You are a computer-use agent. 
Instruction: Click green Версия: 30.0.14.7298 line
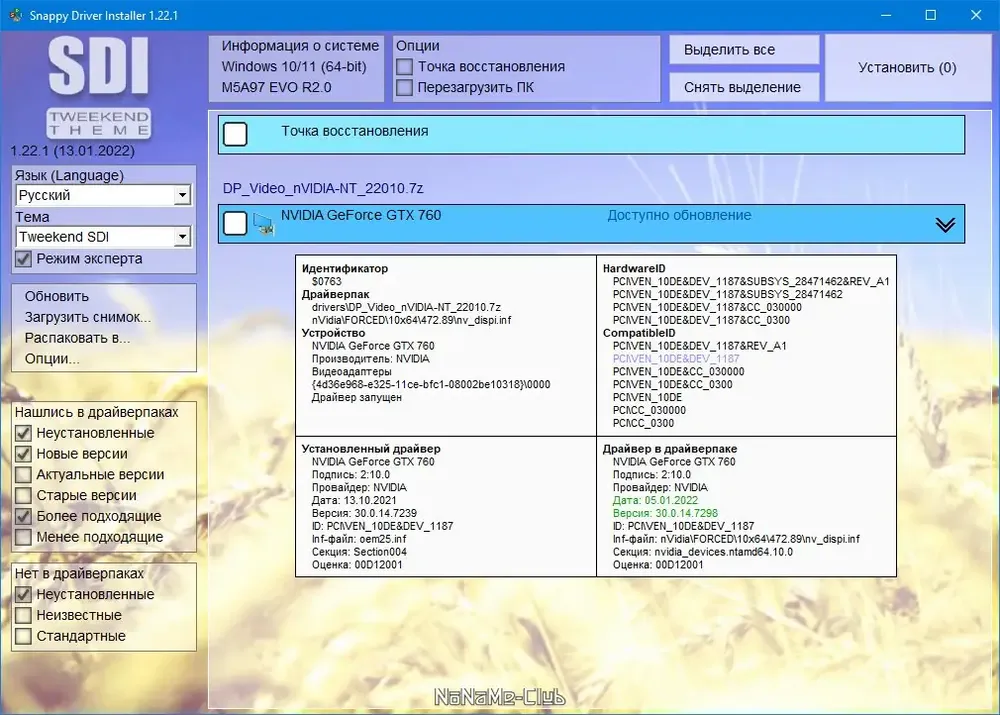pos(665,513)
